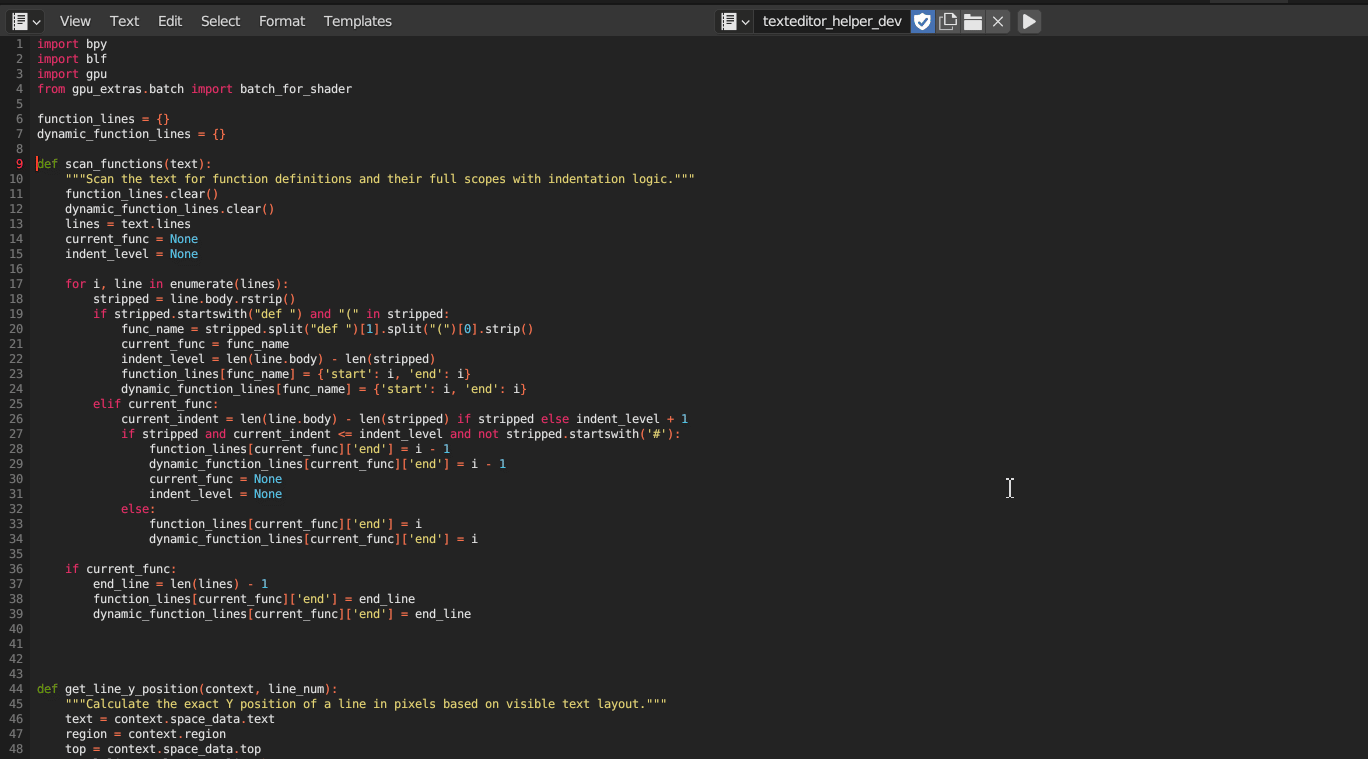
Task: Click 'stripped = line.body.rstrip()' line
Action: [x=195, y=299]
